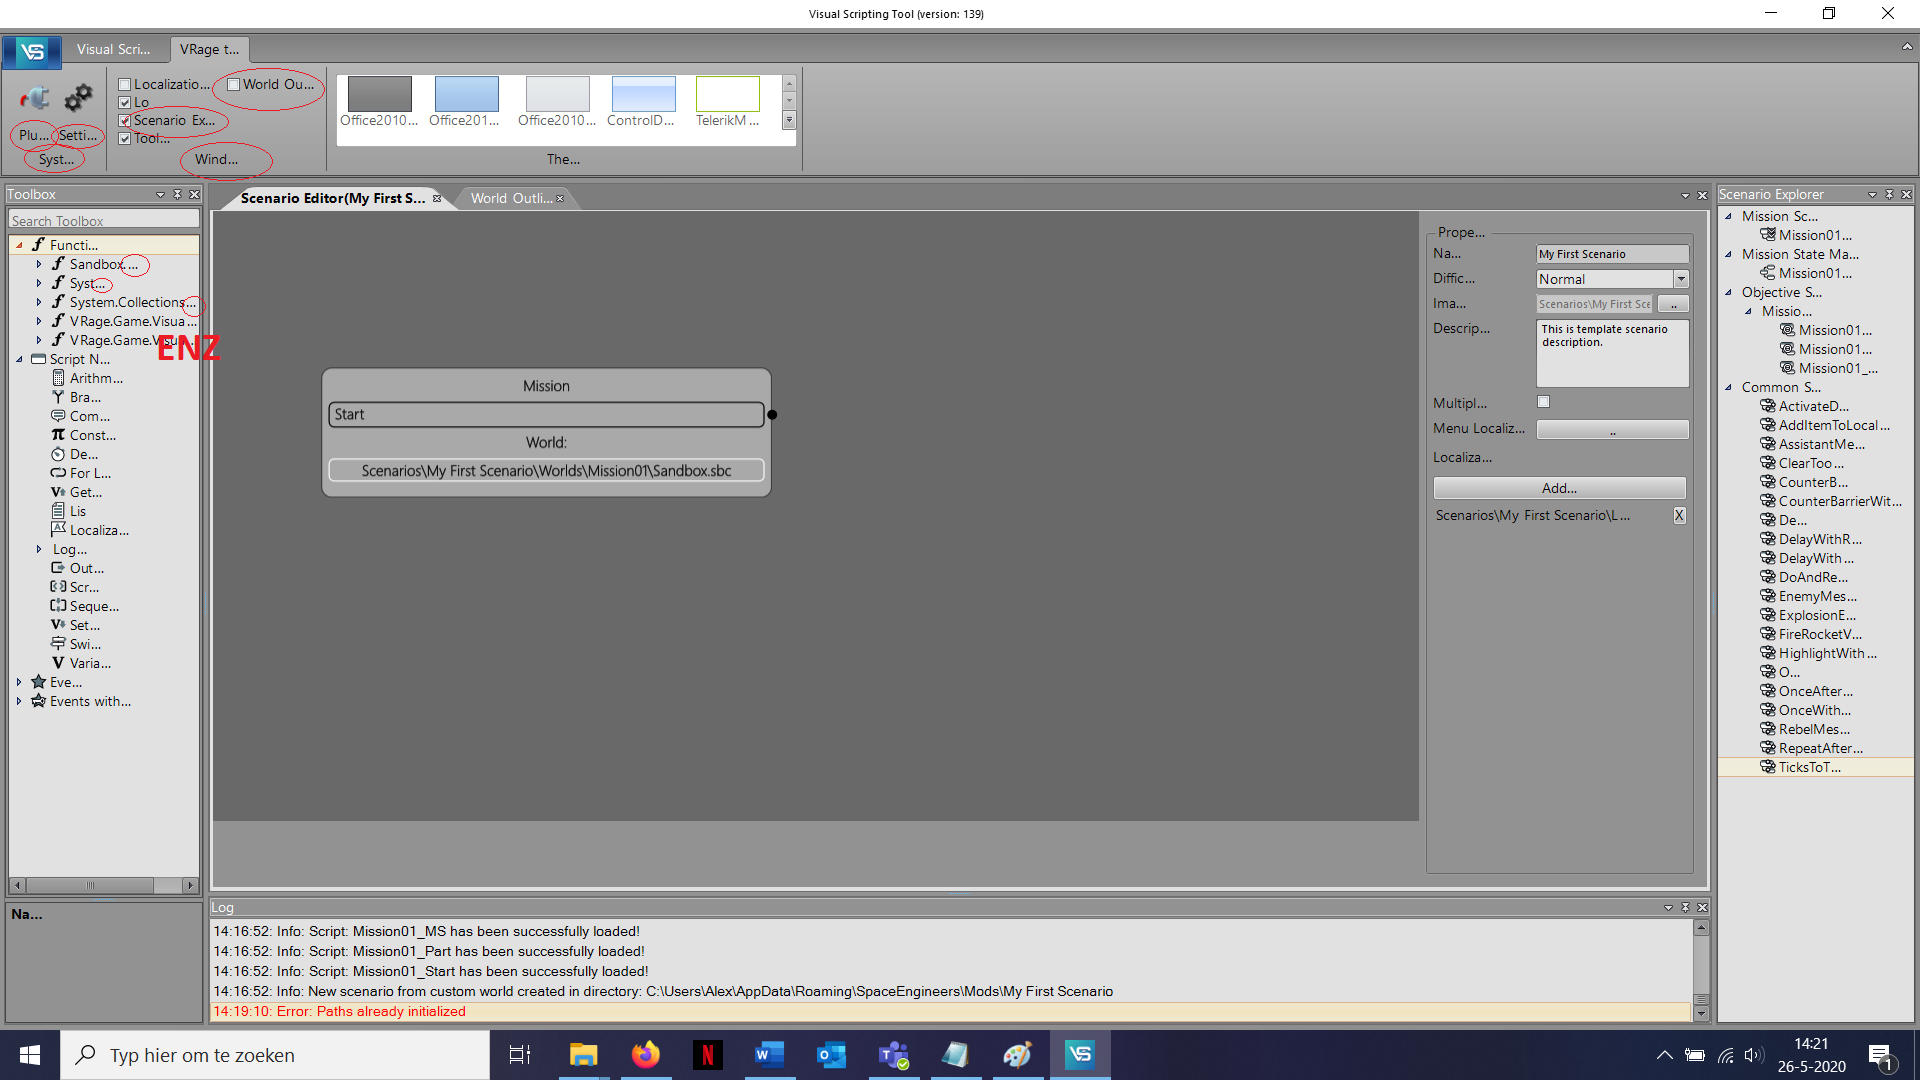Check the Multiplayer checkbox in properties
The width and height of the screenshot is (1920, 1080).
point(1543,402)
